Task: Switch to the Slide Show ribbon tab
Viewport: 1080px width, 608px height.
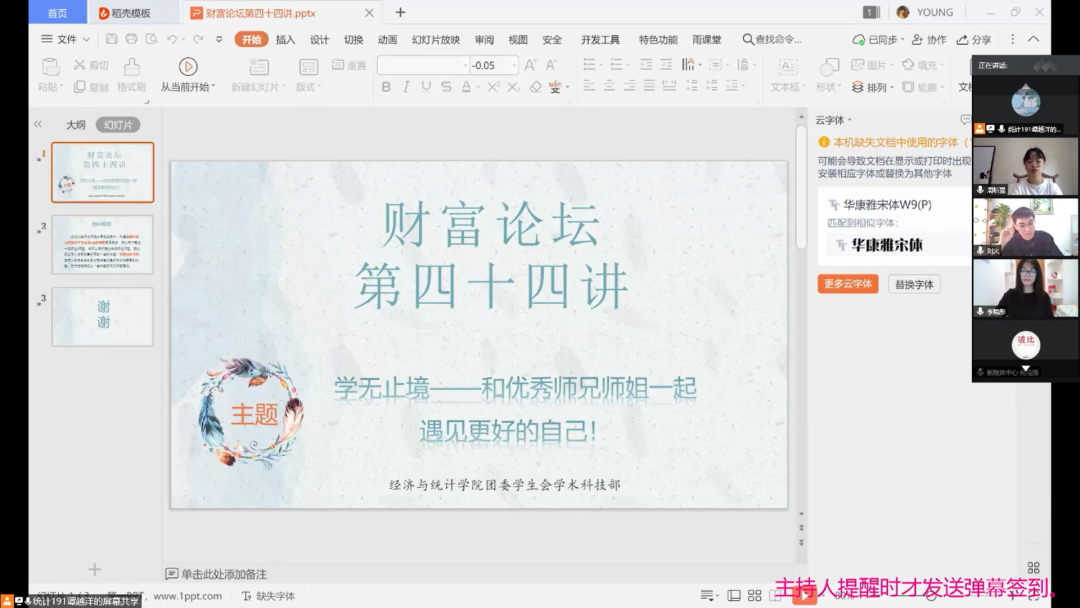Action: 435,40
